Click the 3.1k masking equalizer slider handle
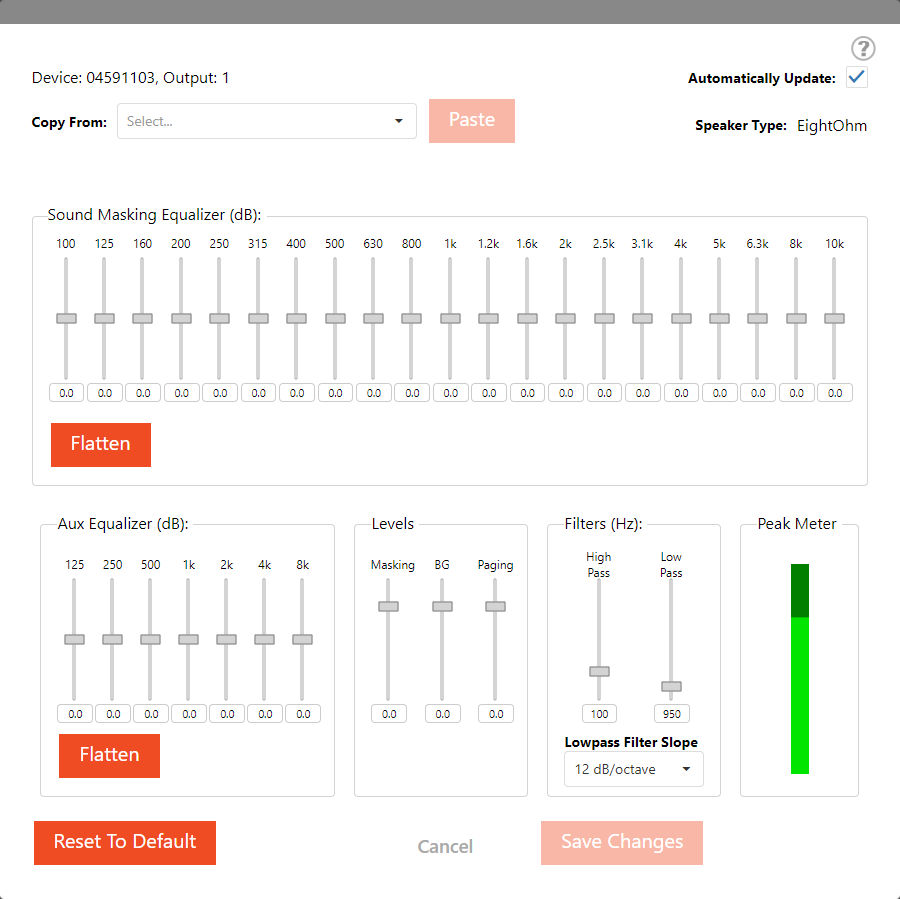The width and height of the screenshot is (900, 899). (642, 319)
